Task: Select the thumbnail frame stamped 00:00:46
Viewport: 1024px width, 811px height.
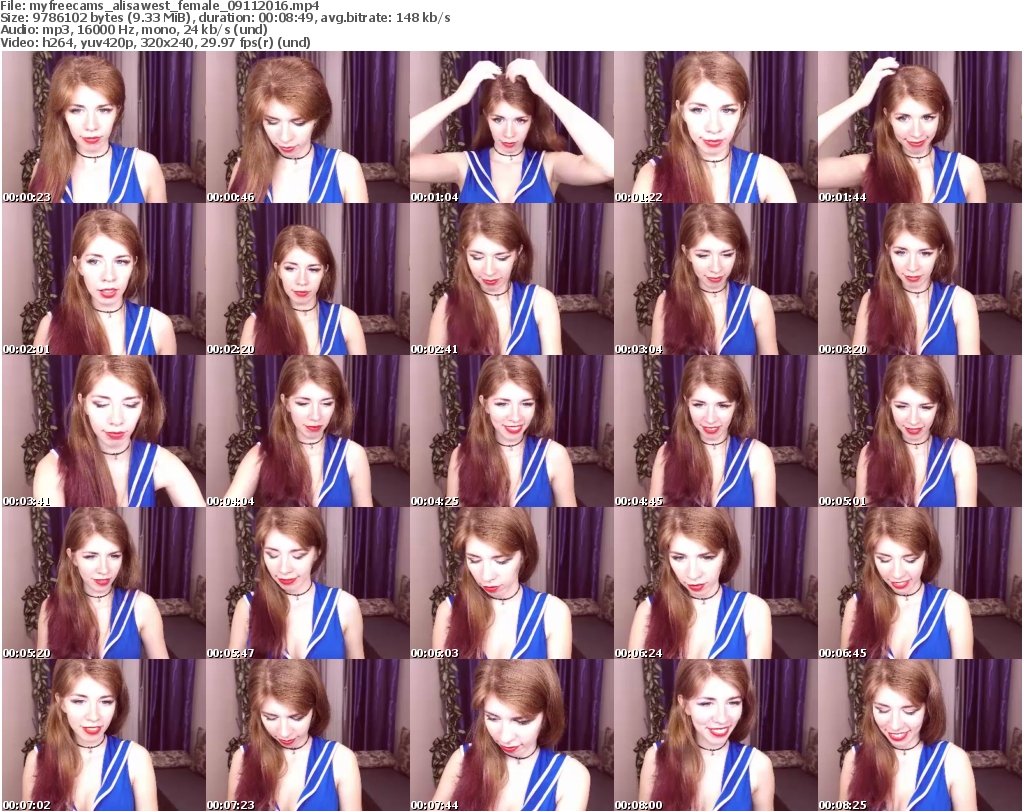Action: (308, 127)
